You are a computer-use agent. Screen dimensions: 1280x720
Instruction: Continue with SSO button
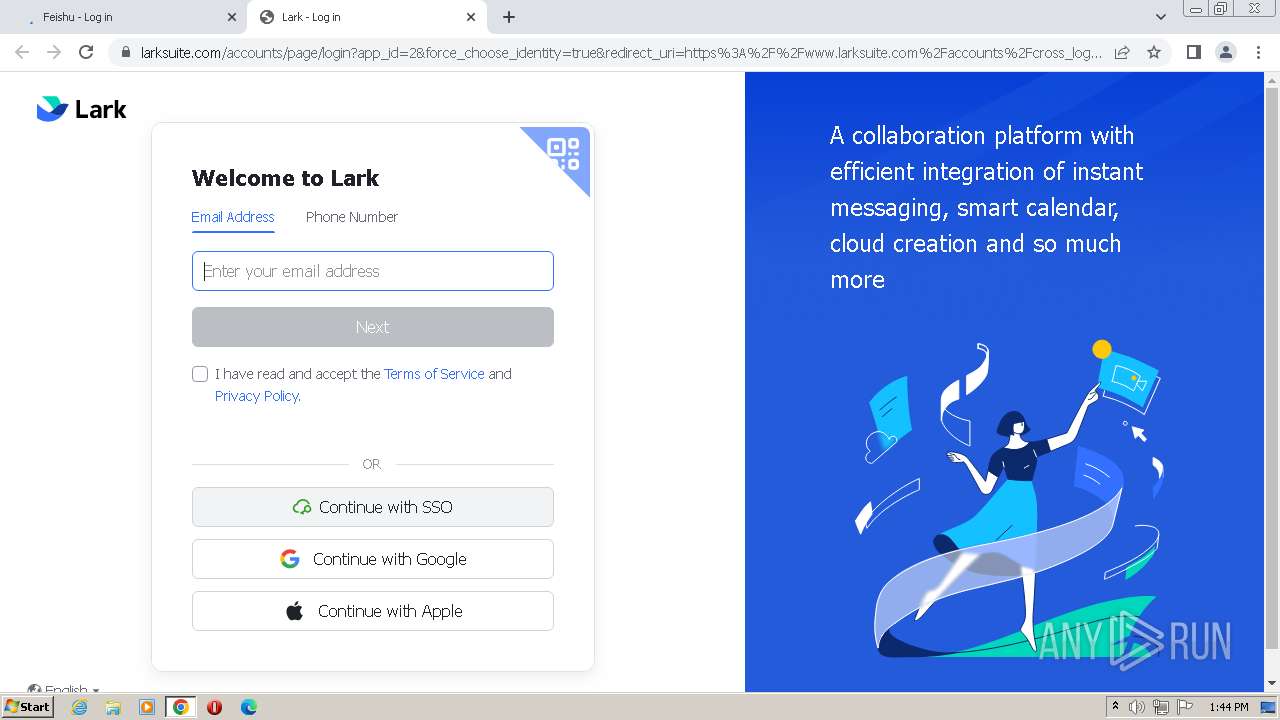[373, 507]
